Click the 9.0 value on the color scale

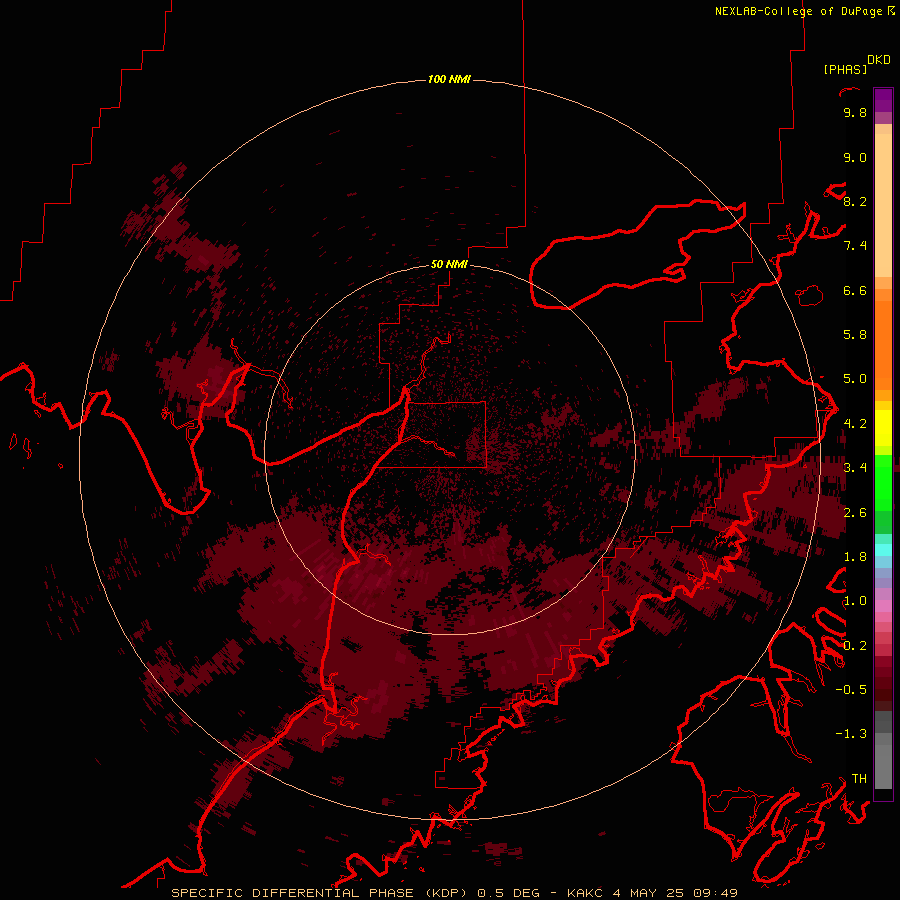pos(855,157)
